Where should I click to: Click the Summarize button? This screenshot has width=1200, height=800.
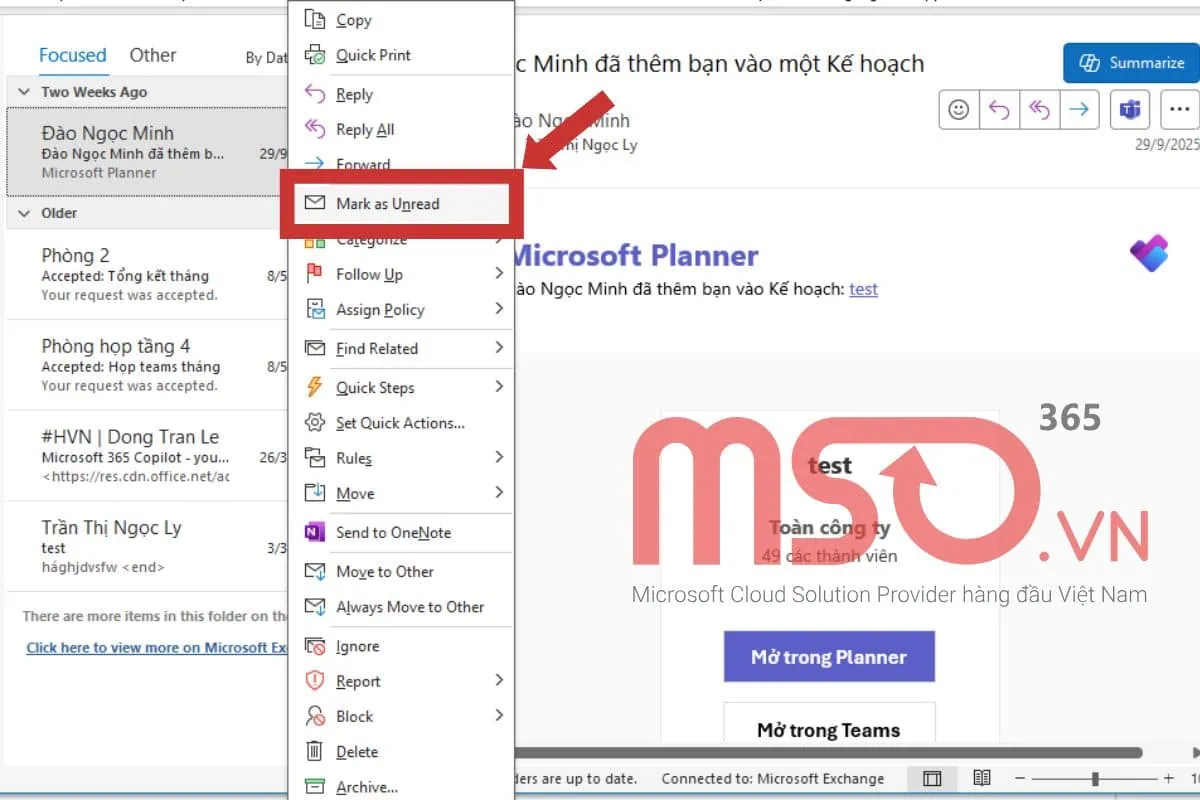[1131, 63]
